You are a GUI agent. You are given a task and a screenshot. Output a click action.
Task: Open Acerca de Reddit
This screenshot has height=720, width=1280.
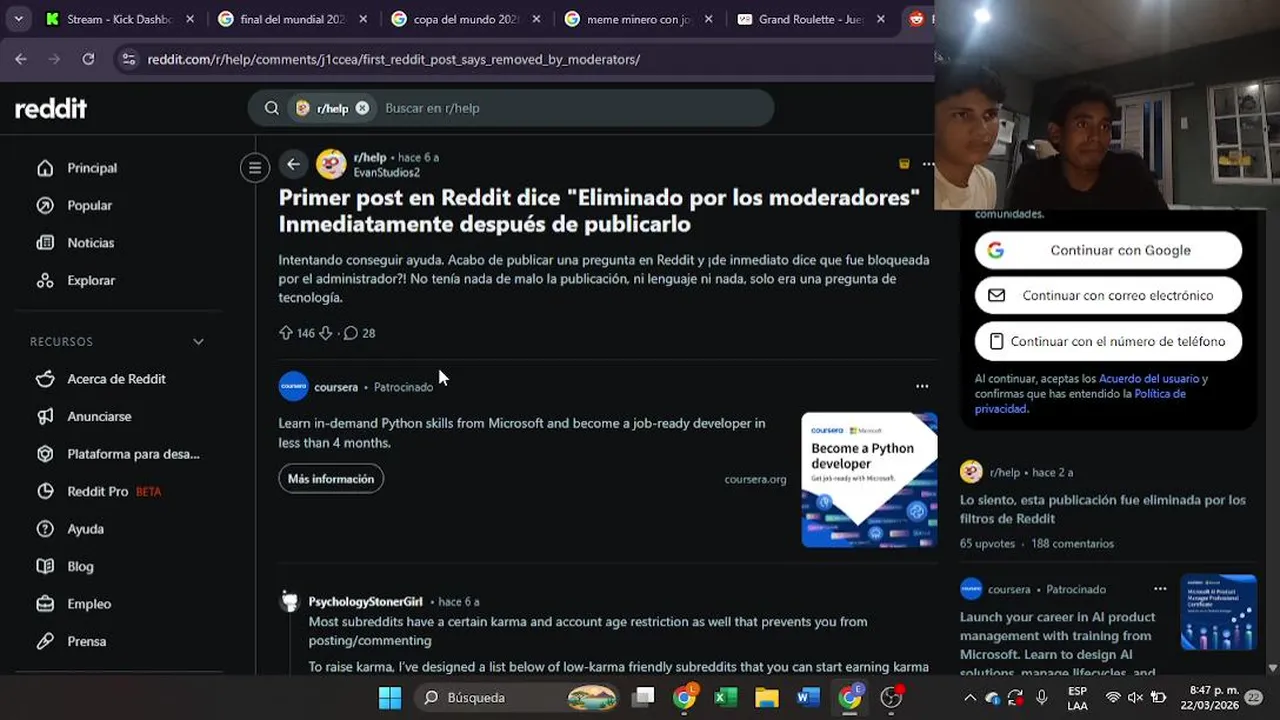(x=116, y=379)
